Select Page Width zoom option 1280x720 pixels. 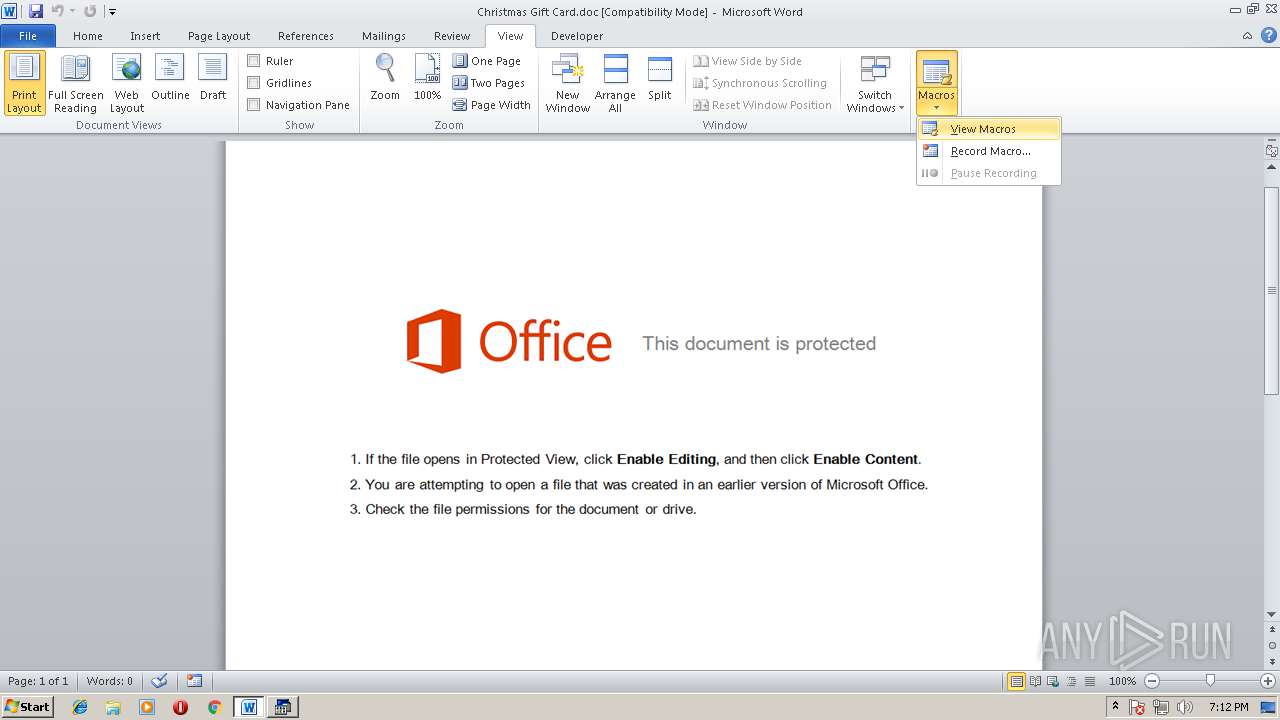pos(491,105)
